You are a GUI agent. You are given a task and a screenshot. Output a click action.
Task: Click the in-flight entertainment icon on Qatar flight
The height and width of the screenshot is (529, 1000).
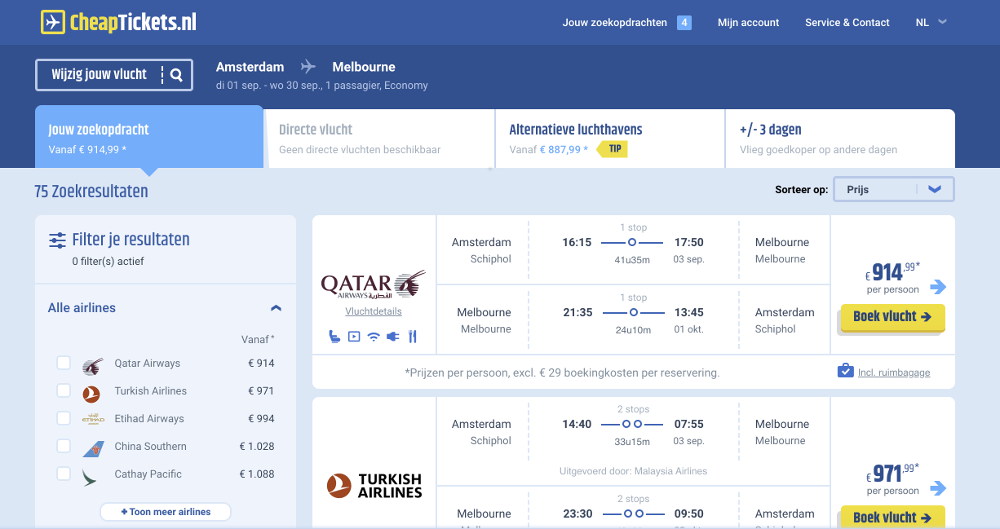[354, 337]
